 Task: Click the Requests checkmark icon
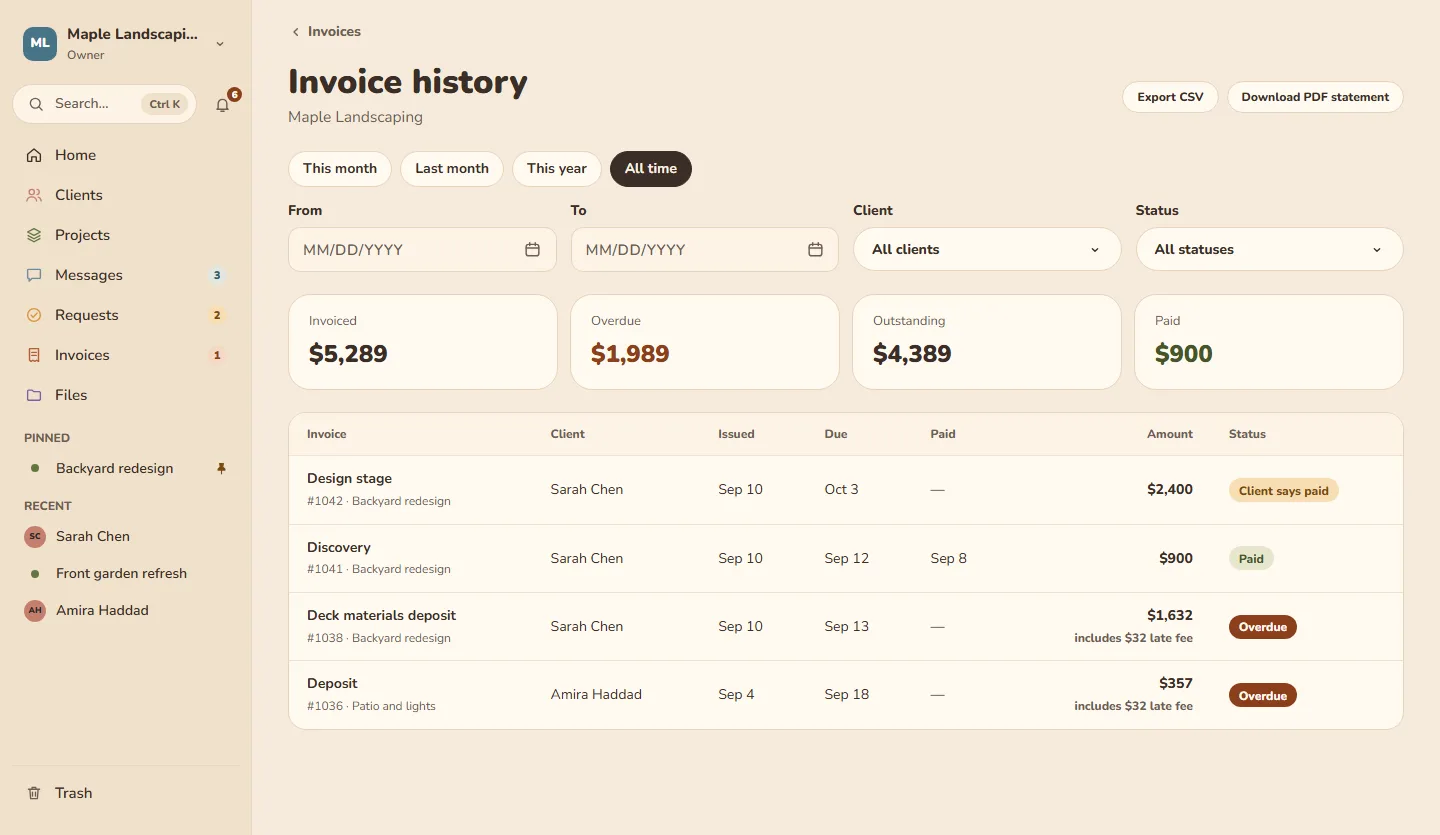(x=34, y=315)
